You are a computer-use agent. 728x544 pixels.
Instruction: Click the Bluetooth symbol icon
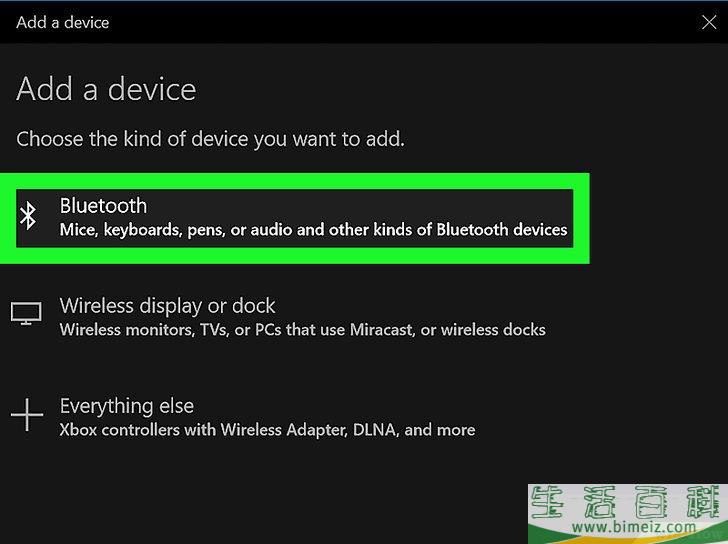click(x=29, y=216)
